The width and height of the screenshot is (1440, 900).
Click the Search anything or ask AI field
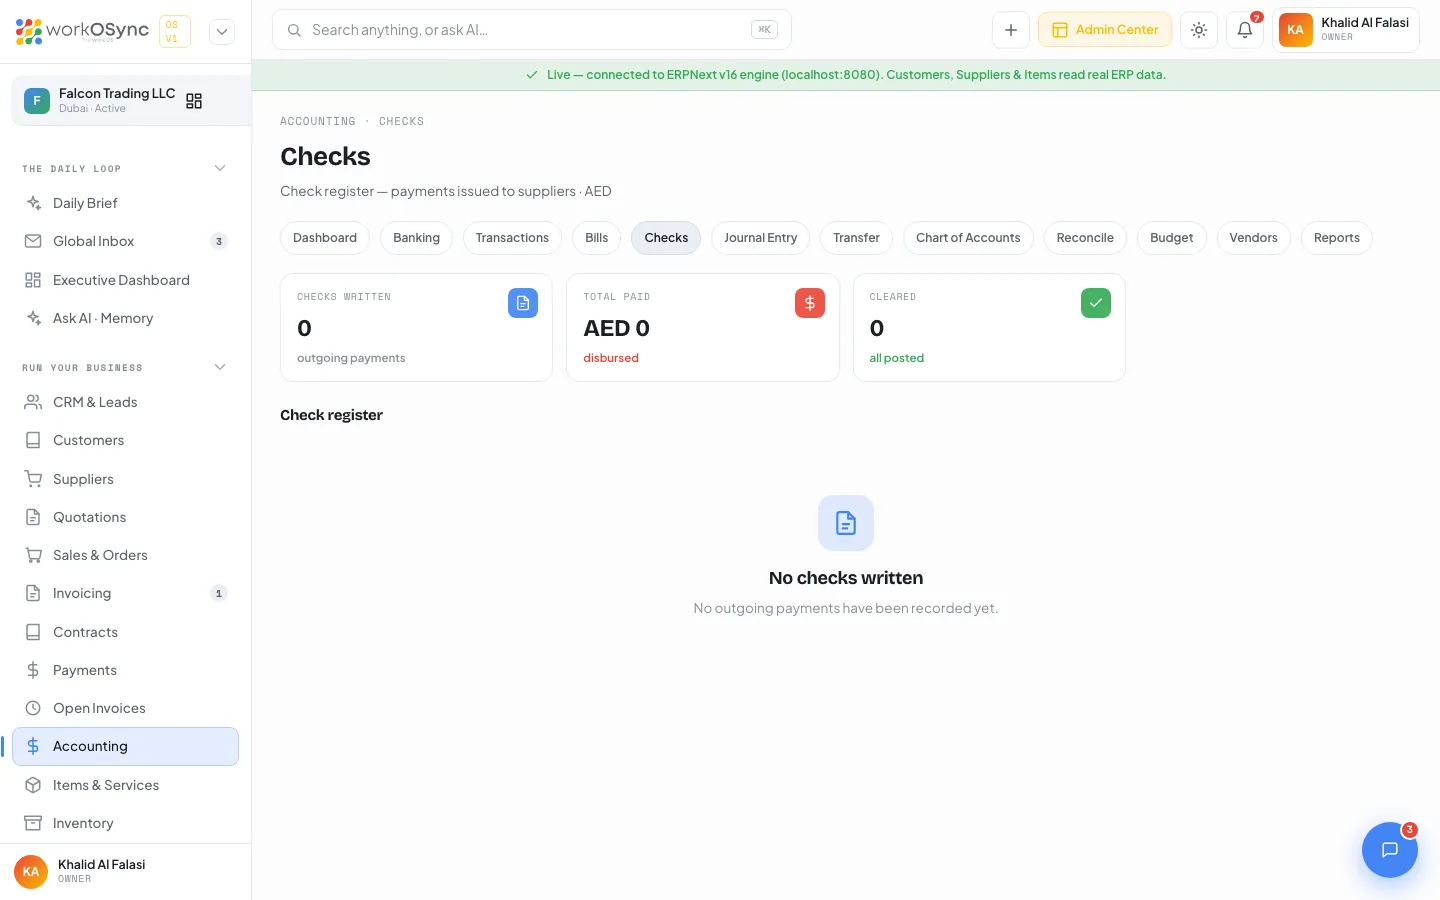tap(532, 30)
